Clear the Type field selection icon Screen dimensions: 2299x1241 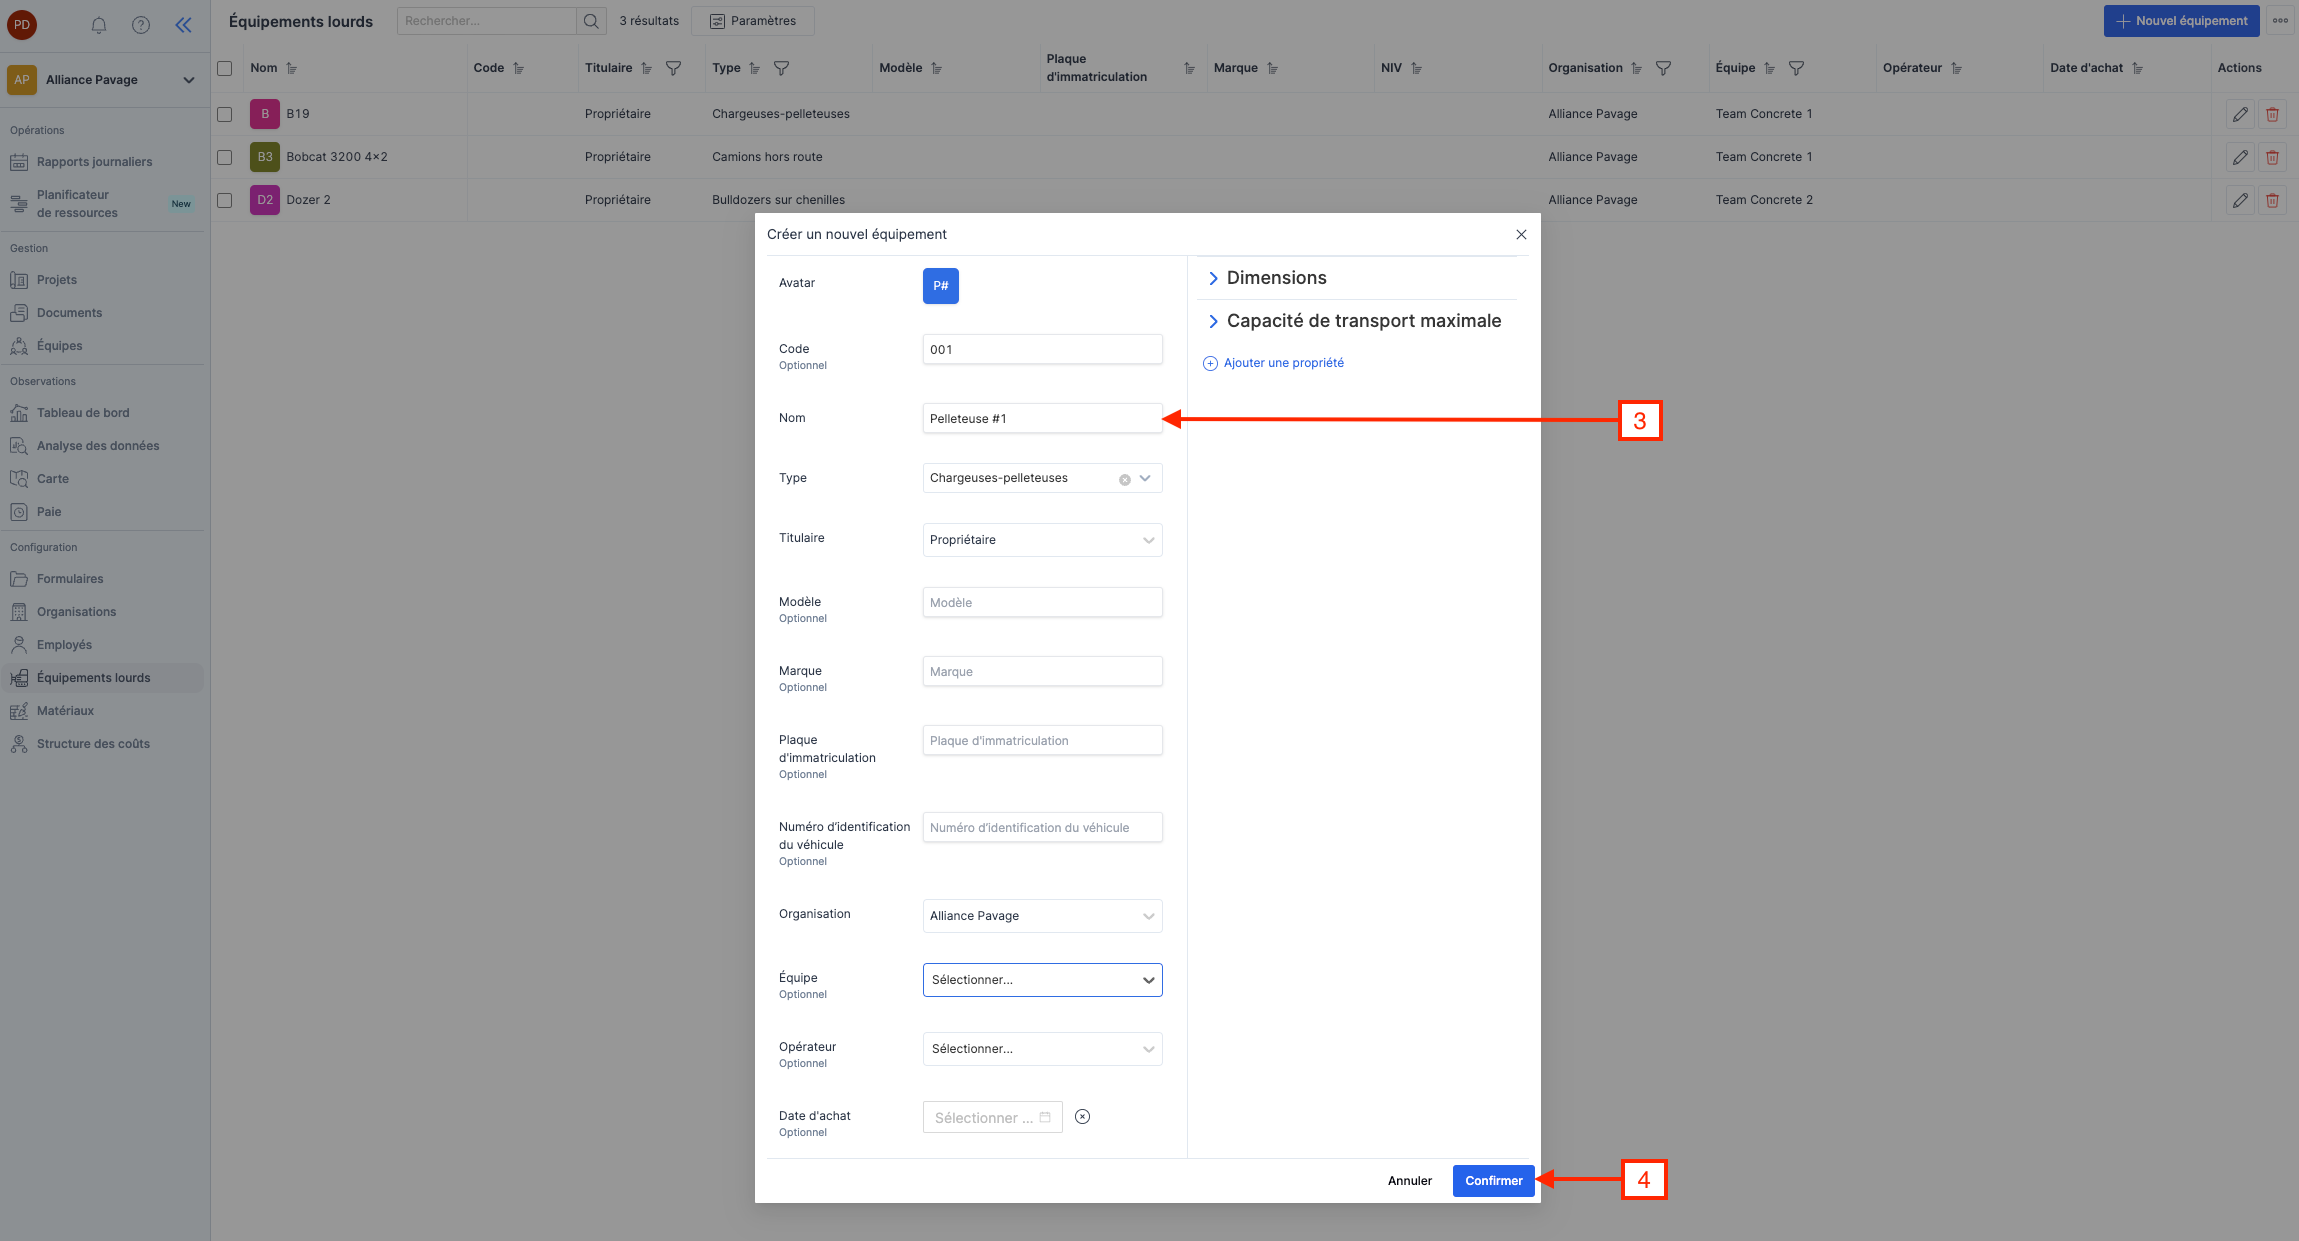coord(1124,479)
